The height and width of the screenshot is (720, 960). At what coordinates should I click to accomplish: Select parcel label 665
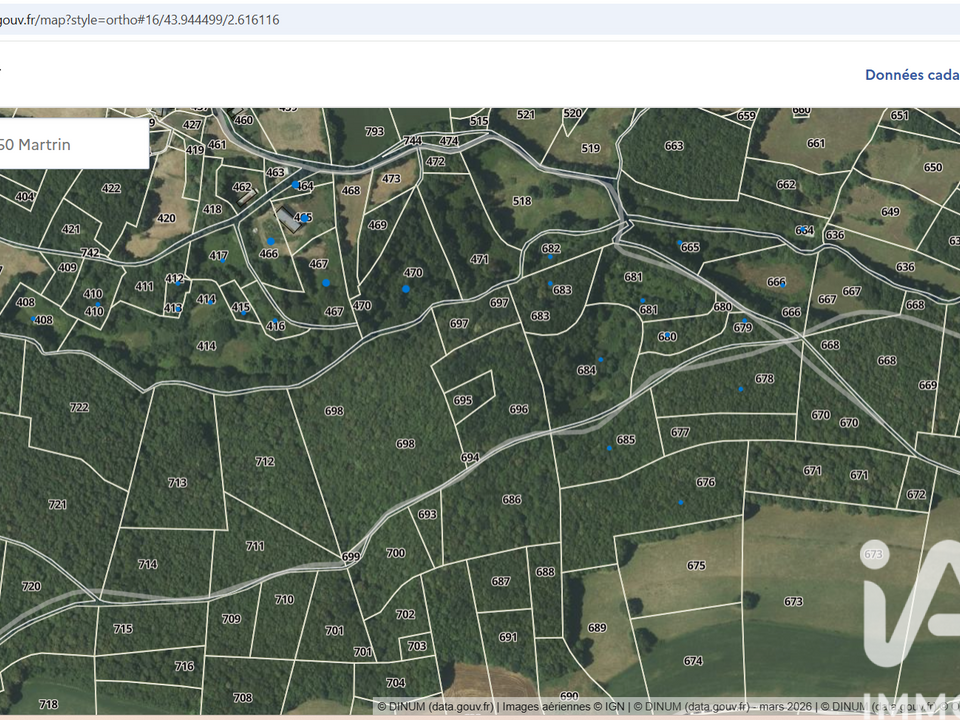click(x=690, y=247)
